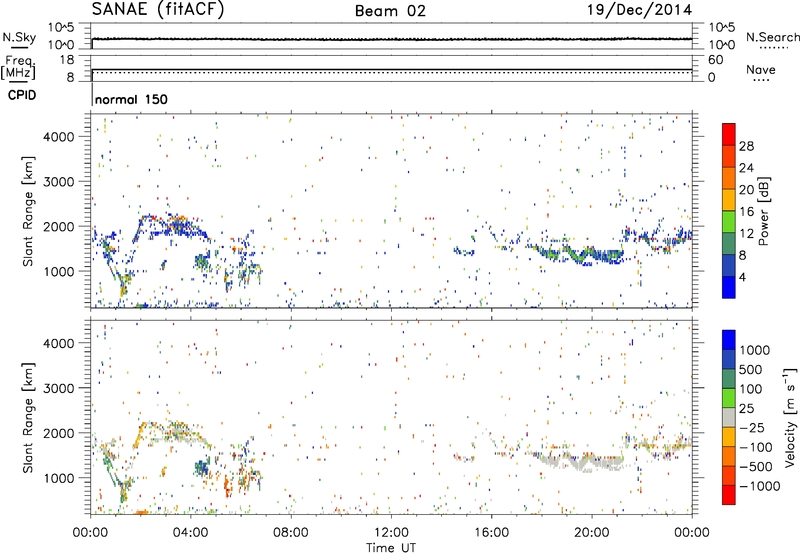The width and height of the screenshot is (800, 554).
Task: Select the "Beam 02" header text
Action: (x=390, y=11)
